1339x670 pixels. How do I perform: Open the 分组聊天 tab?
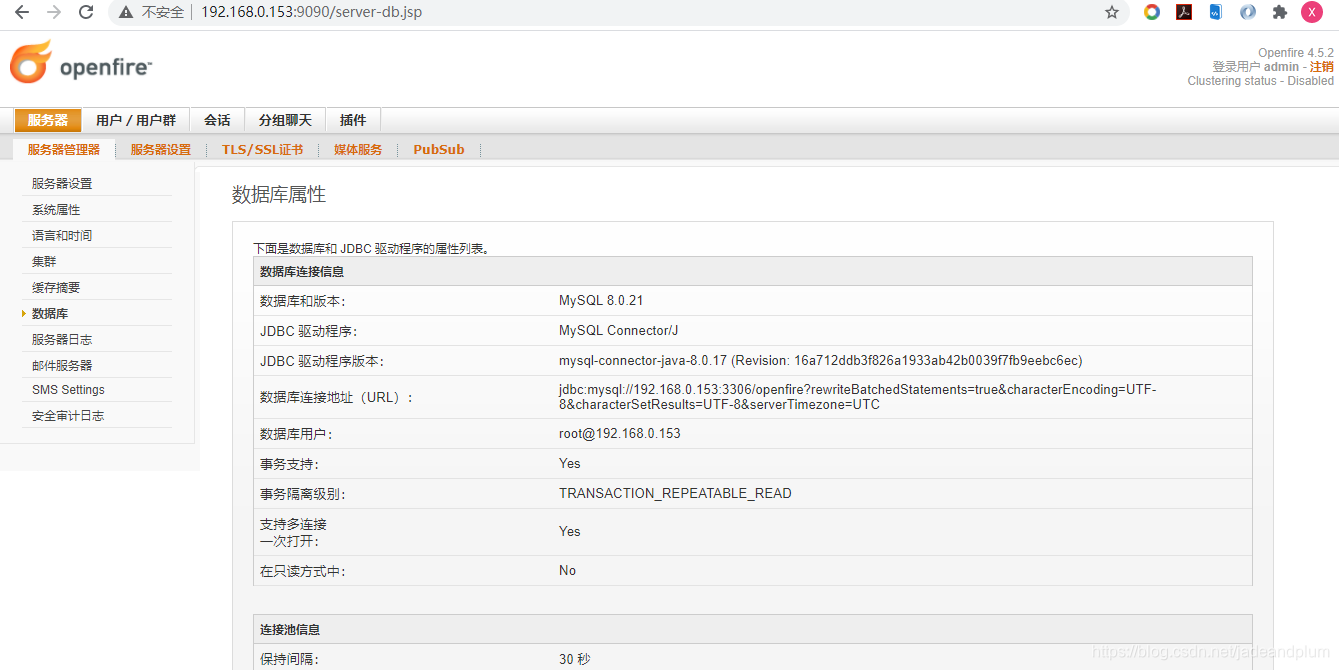285,120
